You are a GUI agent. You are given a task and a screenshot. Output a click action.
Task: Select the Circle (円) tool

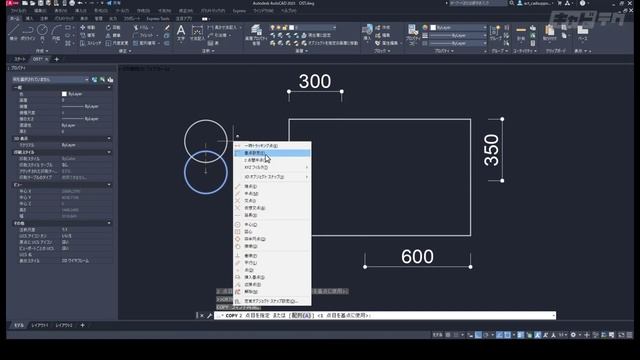coord(42,32)
